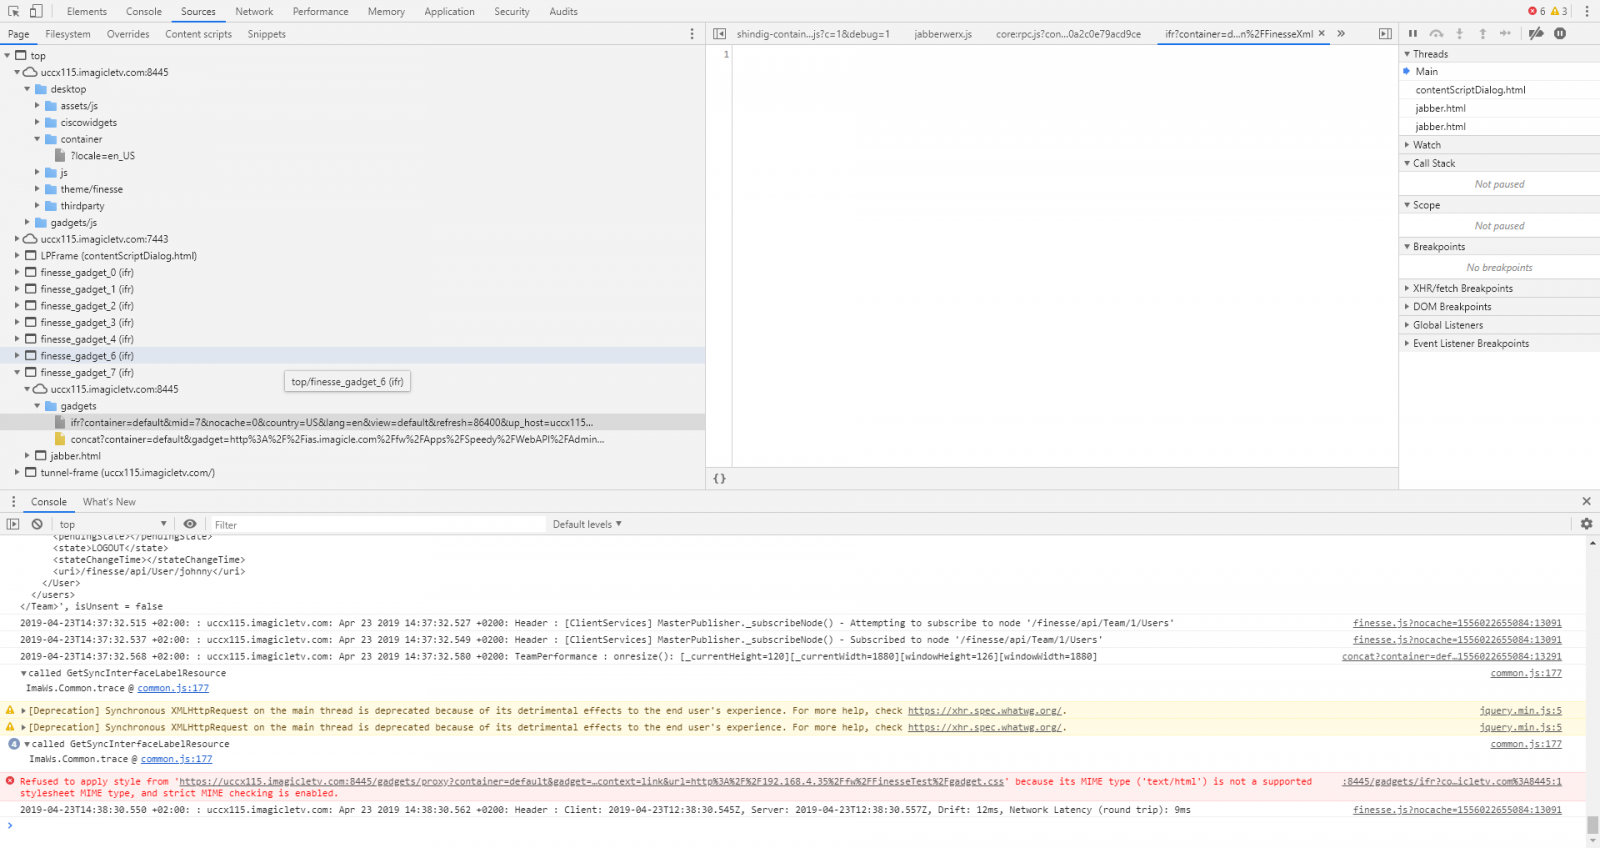Toggle the device toolbar icon

(x=36, y=11)
